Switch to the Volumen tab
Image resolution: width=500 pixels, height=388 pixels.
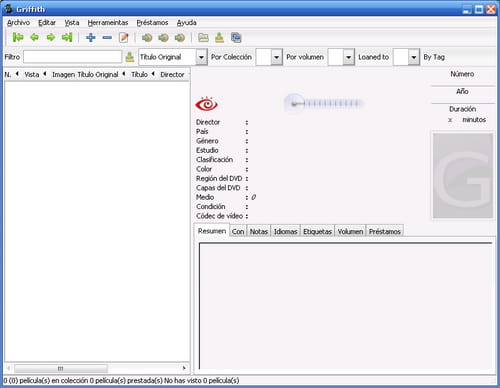[x=350, y=231]
